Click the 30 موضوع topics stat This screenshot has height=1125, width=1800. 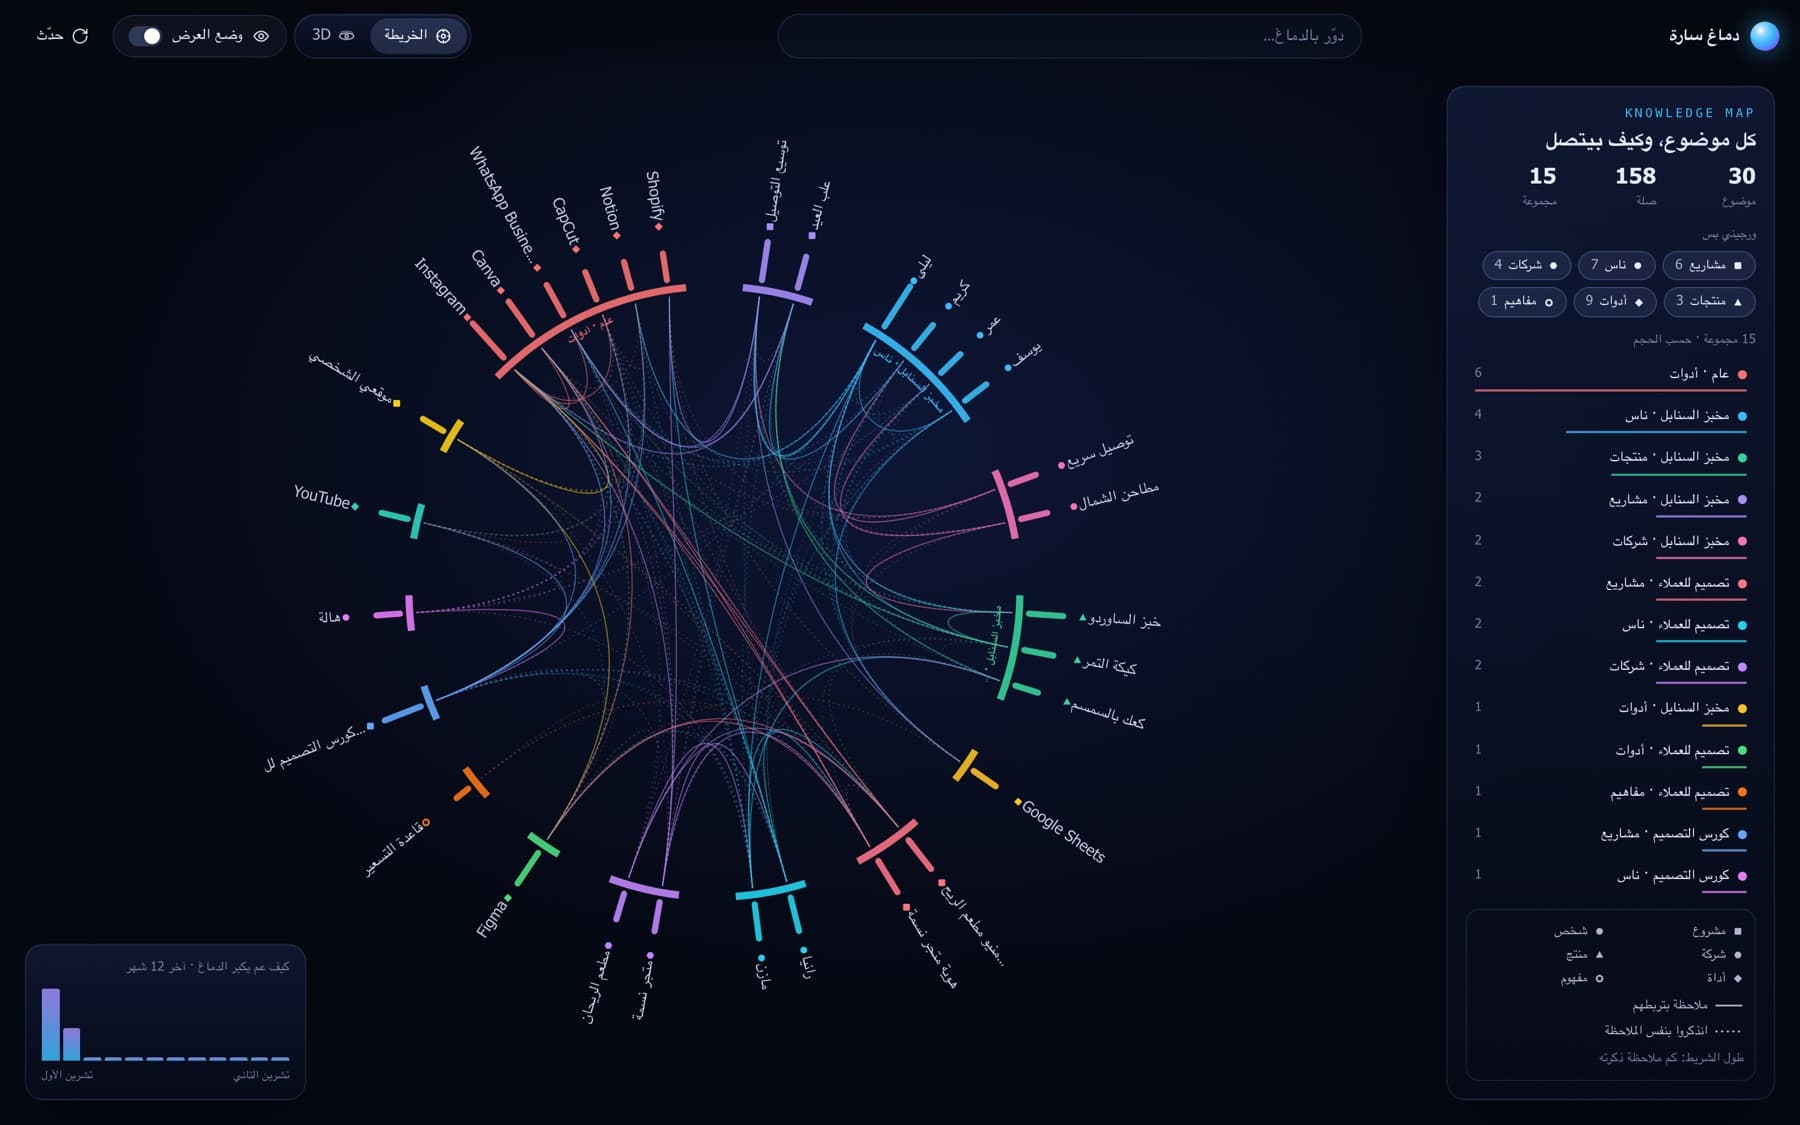pyautogui.click(x=1740, y=185)
